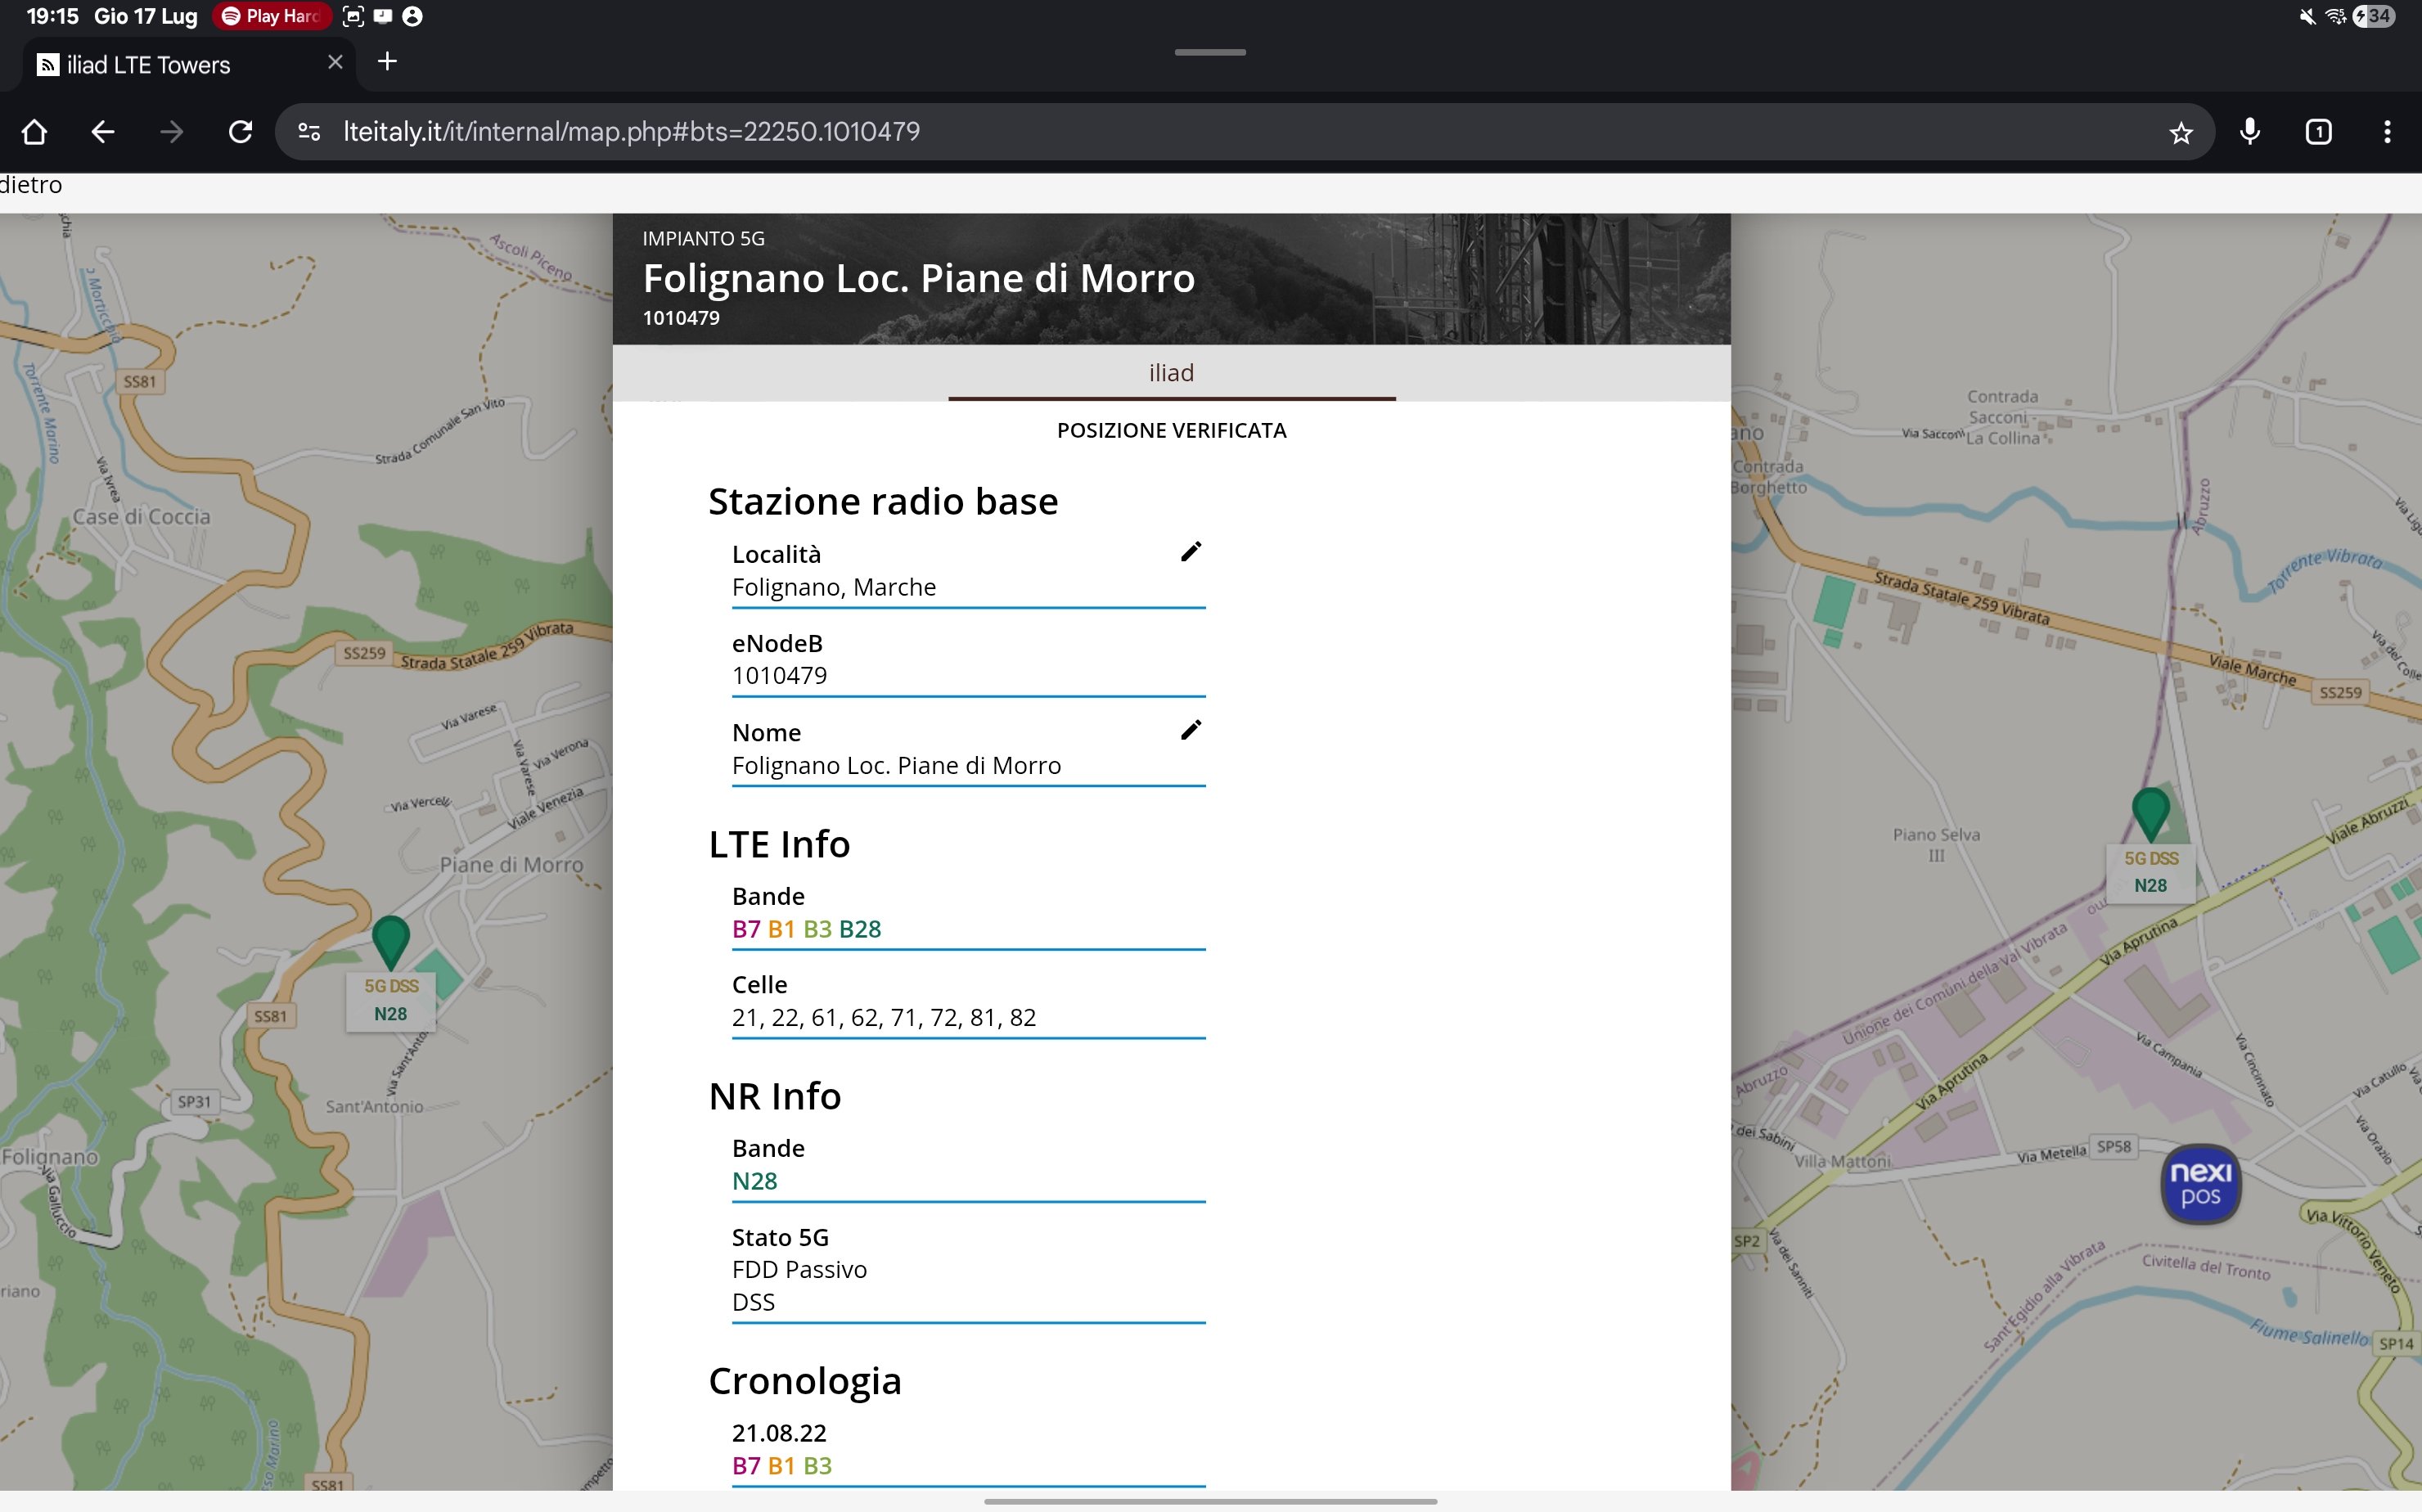This screenshot has width=2422, height=1512.
Task: Click the Piane di Morro tower marker
Action: pyautogui.click(x=390, y=941)
